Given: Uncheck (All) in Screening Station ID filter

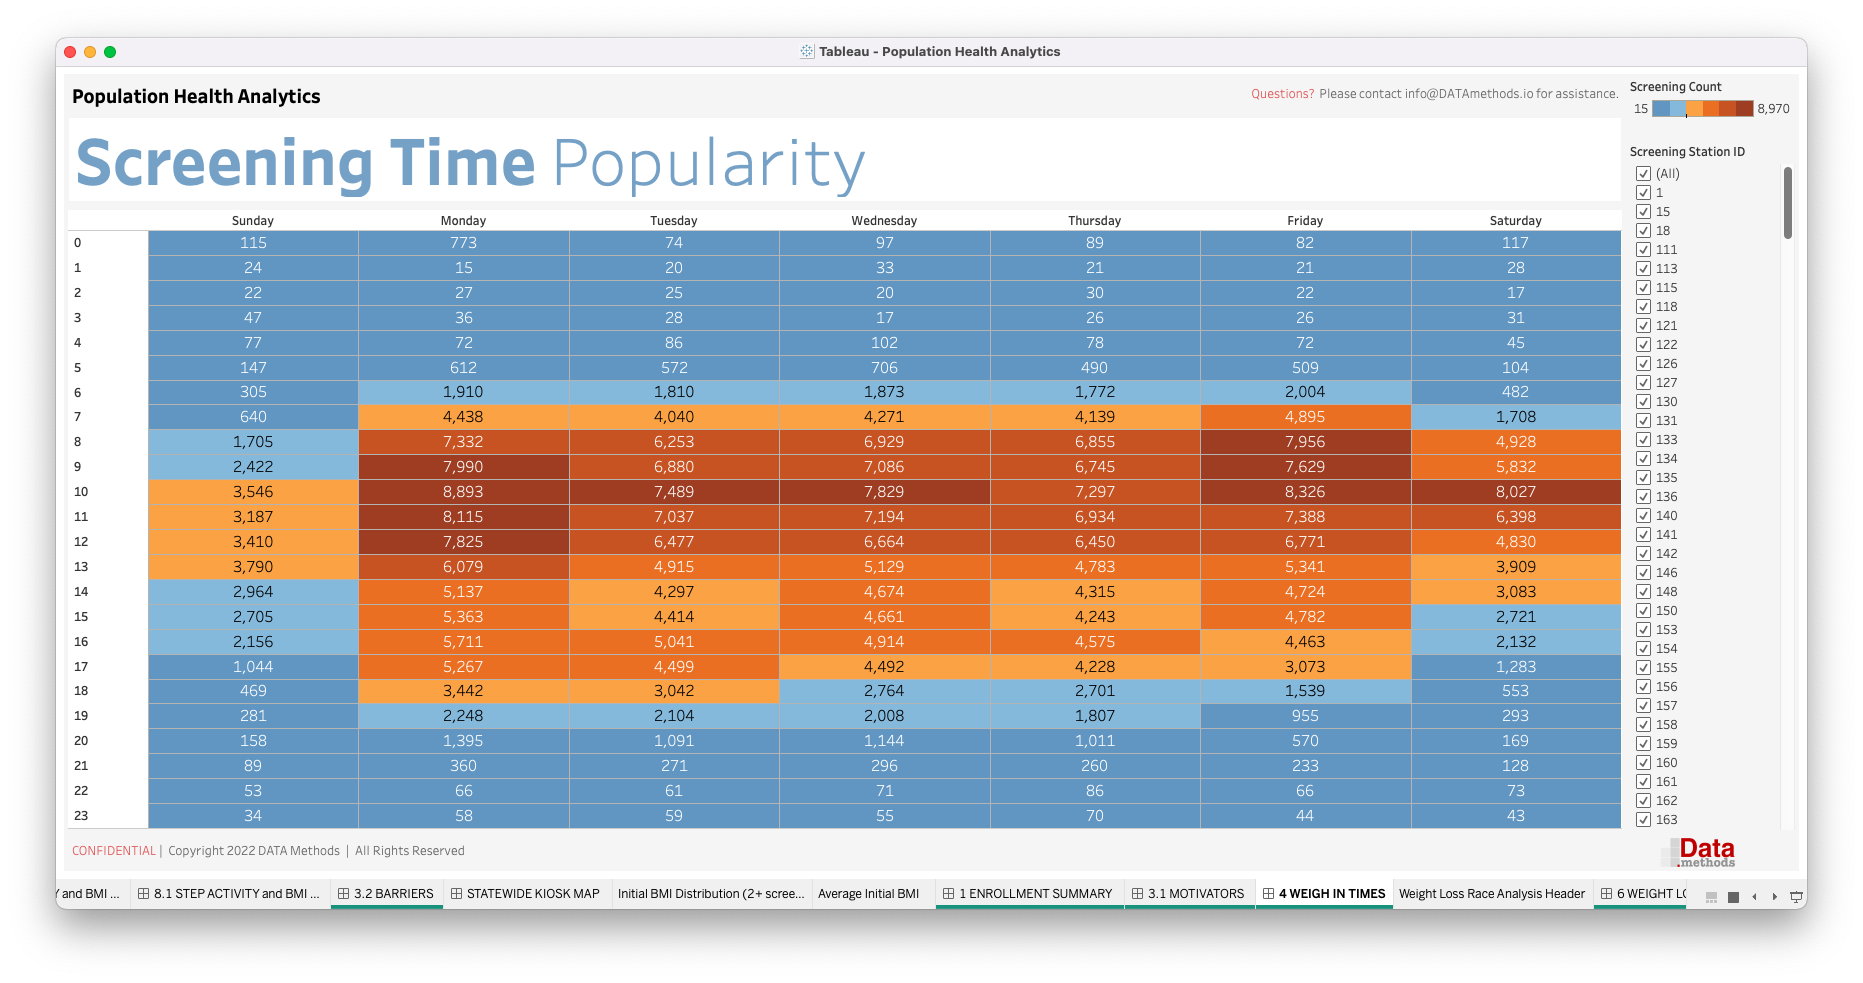Looking at the screenshot, I should coord(1643,173).
